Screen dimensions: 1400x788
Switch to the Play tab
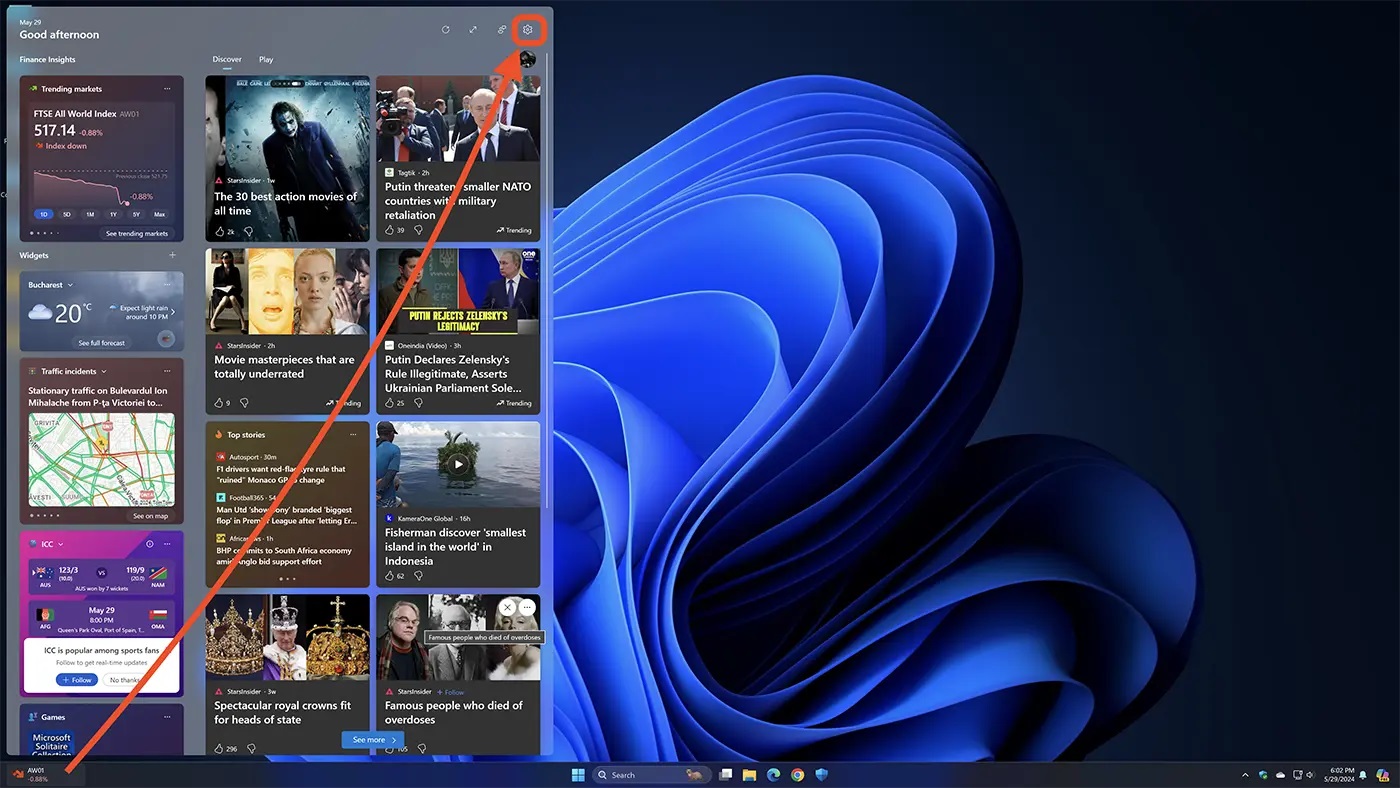coord(266,60)
